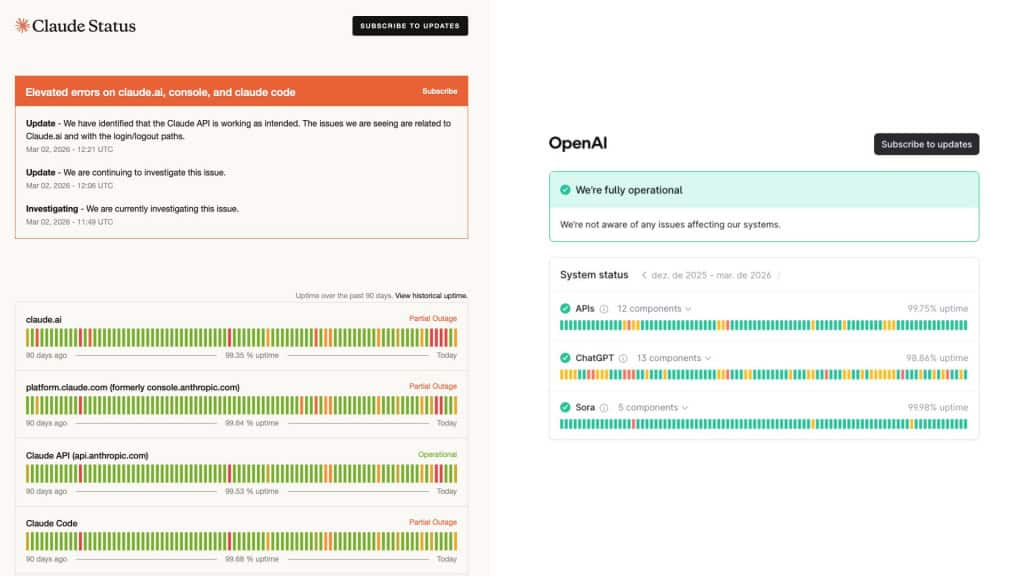Expand the Sora 5 components list
Image resolution: width=1024 pixels, height=576 pixels.
pyautogui.click(x=652, y=408)
